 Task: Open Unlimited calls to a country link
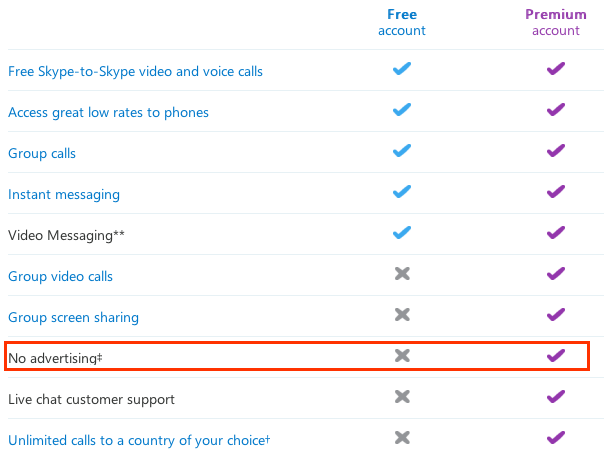[x=139, y=440]
